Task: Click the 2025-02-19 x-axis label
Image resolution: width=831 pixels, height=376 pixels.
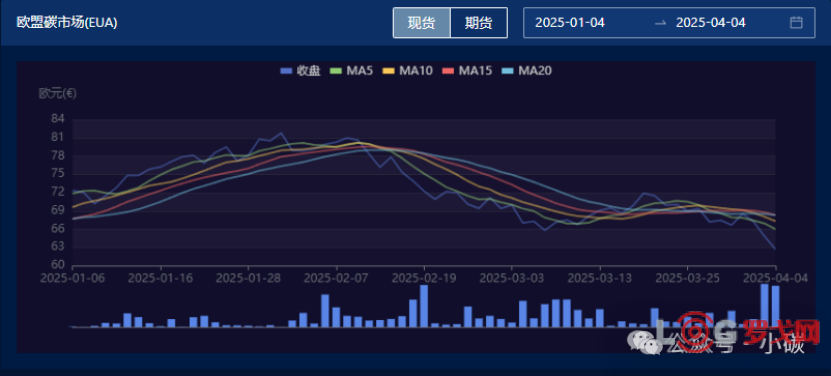Action: 424,277
